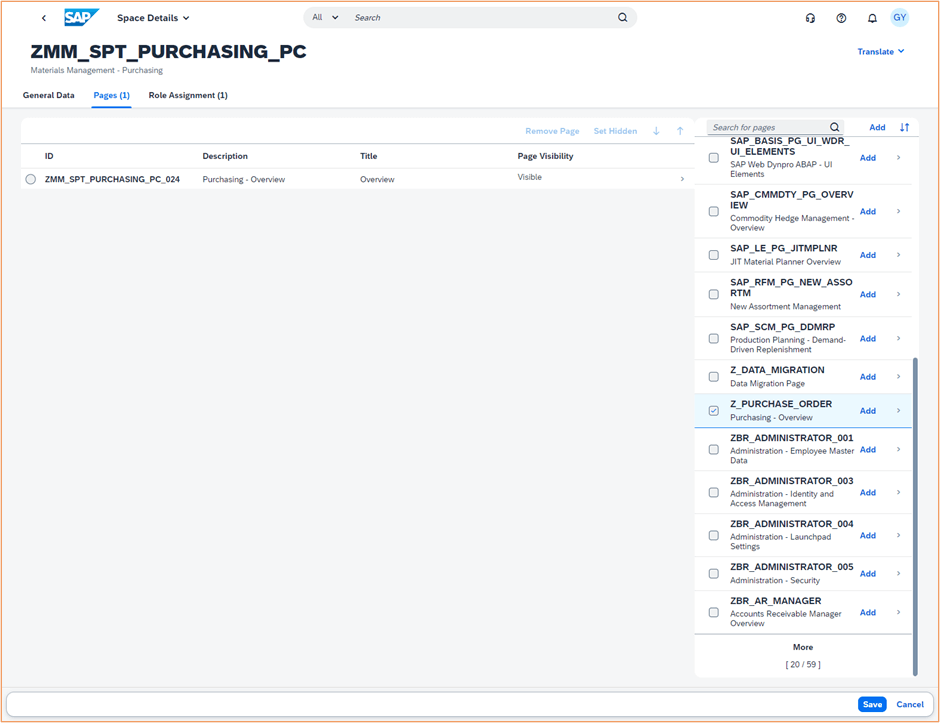
Task: Open the All search scope dropdown
Action: click(325, 17)
